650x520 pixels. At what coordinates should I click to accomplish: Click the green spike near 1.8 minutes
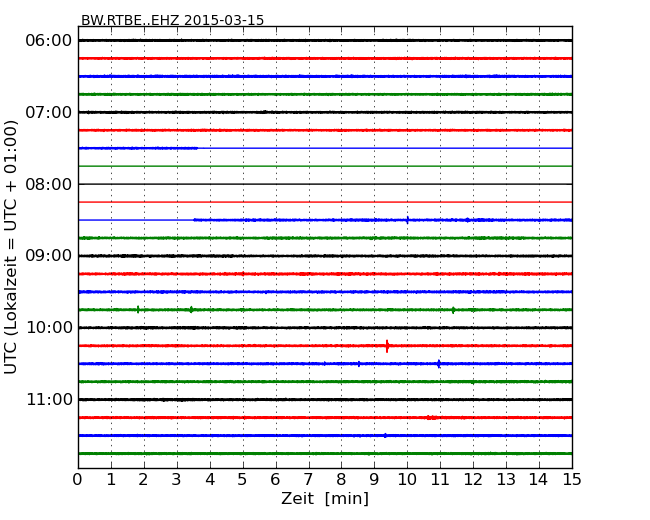(138, 310)
